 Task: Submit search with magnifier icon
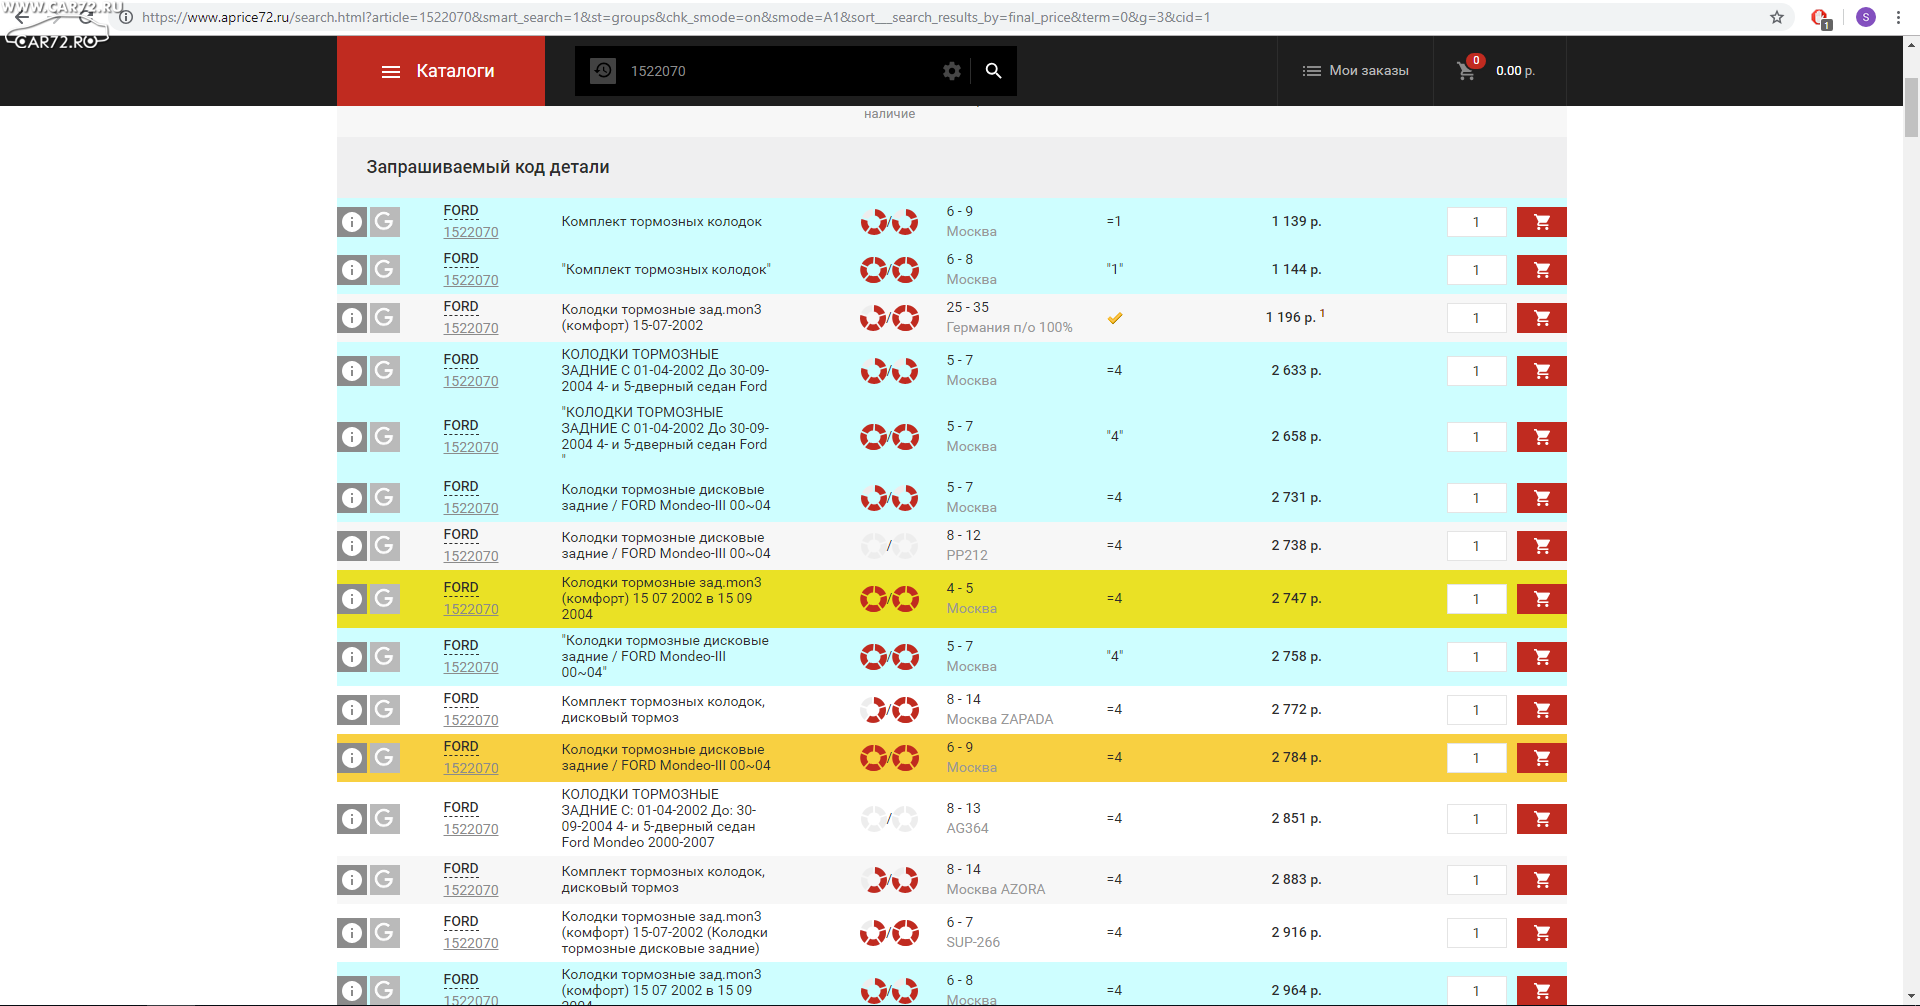click(993, 71)
